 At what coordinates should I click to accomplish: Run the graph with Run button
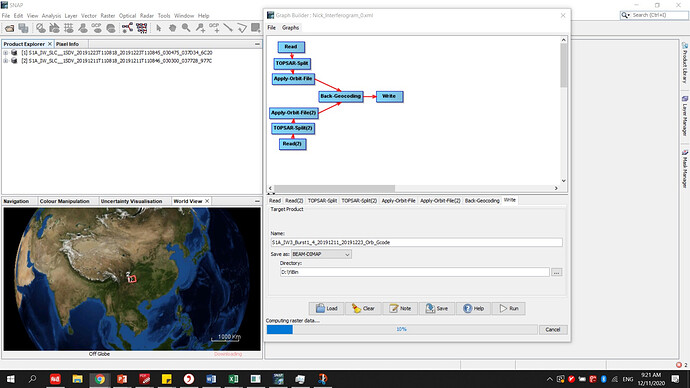point(509,308)
